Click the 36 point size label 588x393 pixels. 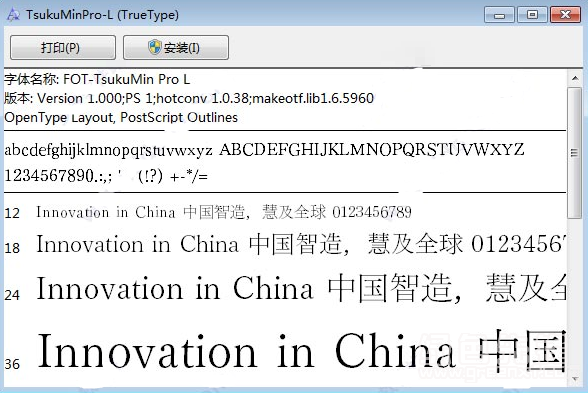click(12, 364)
